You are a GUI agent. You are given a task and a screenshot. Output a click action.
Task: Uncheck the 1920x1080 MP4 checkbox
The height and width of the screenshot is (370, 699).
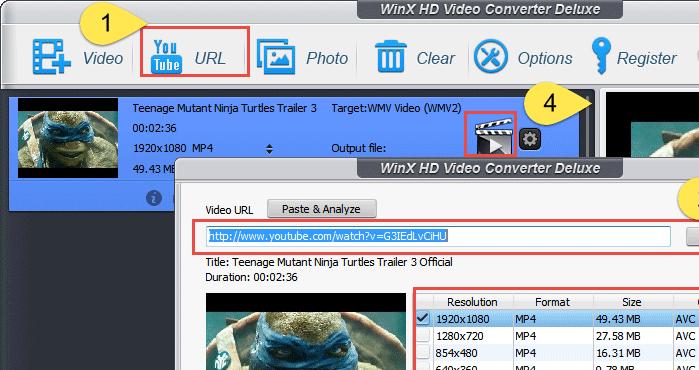(x=423, y=318)
